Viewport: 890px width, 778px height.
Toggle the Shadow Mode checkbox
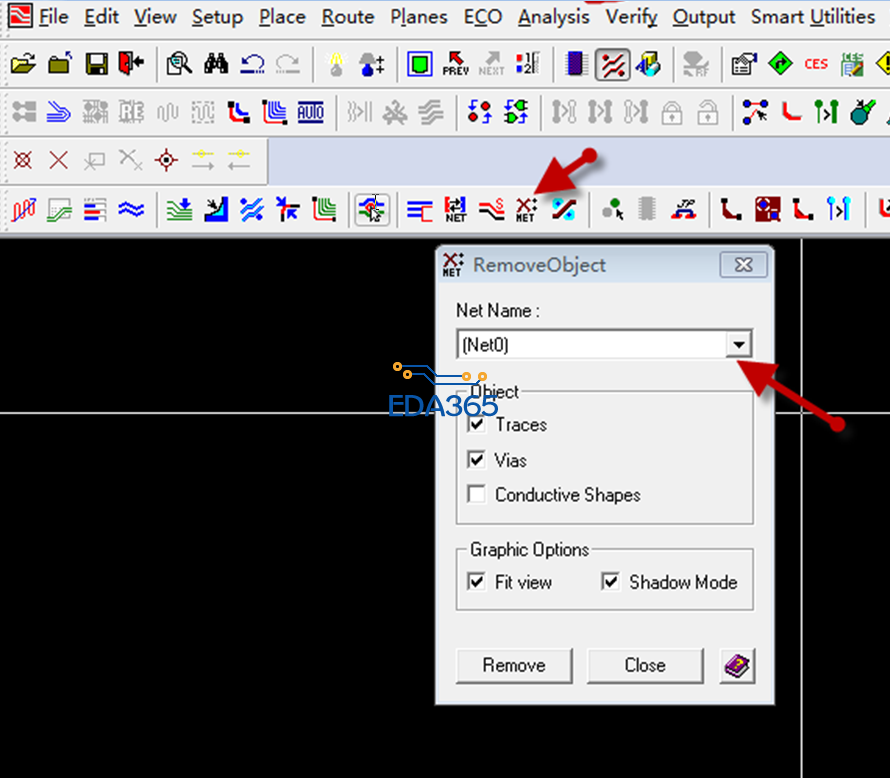610,582
